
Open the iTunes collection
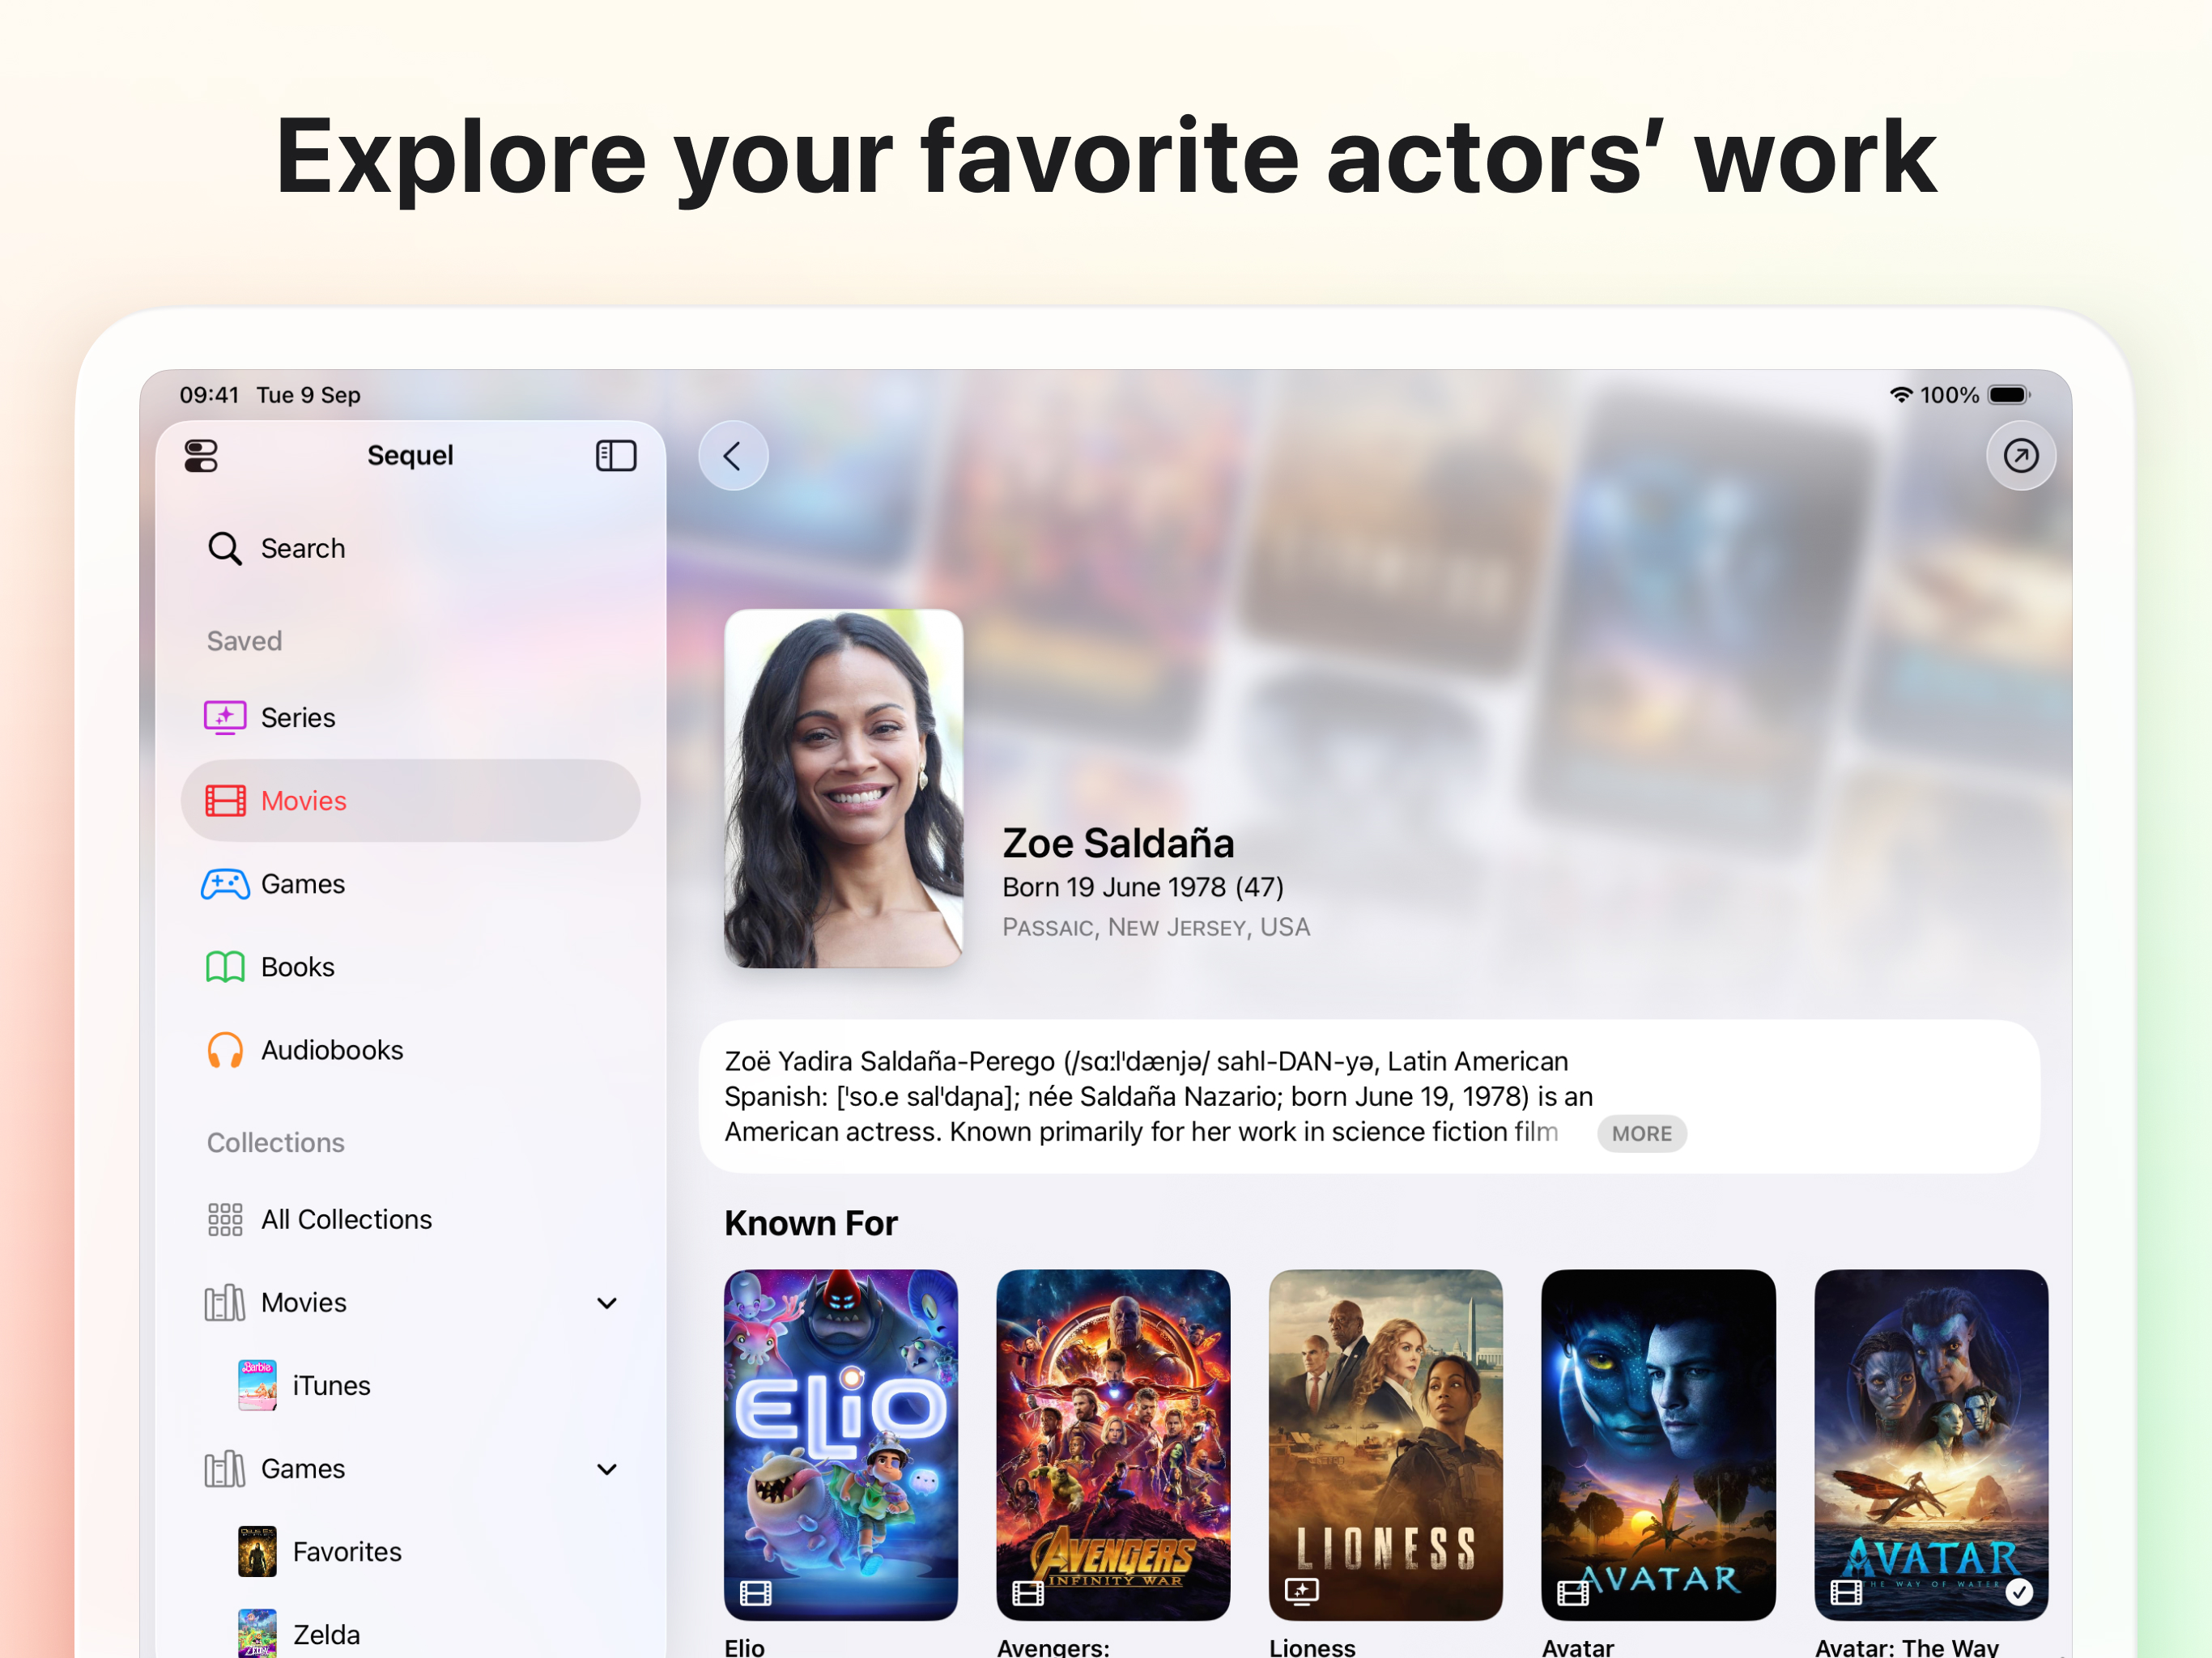click(x=410, y=1386)
